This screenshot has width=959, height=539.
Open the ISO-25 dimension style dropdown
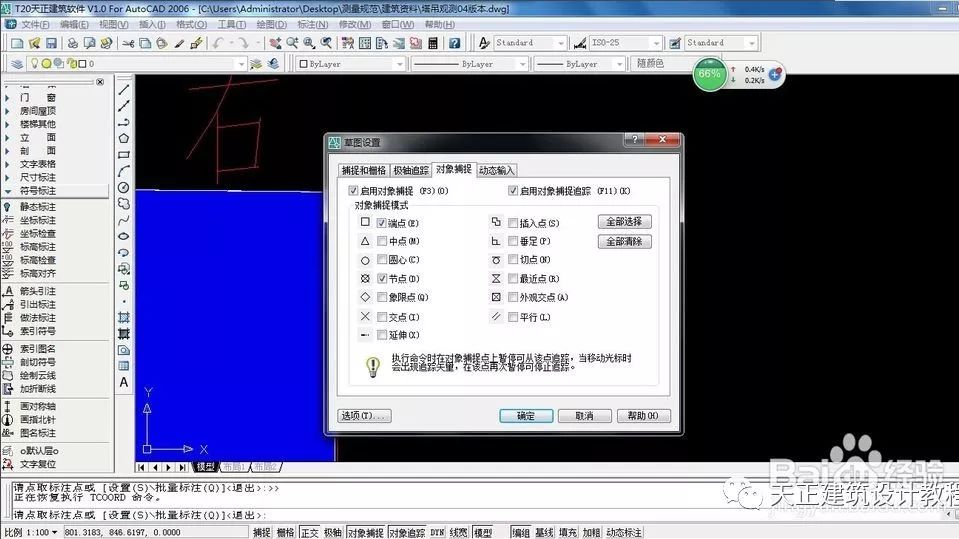coord(656,43)
